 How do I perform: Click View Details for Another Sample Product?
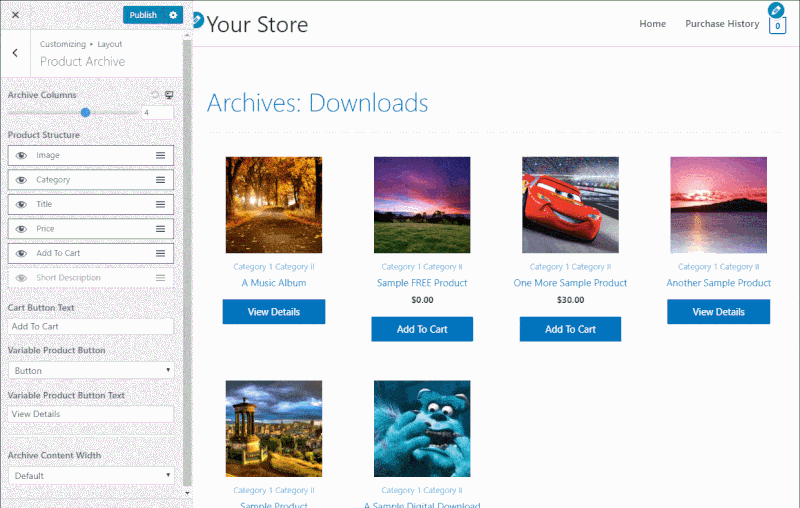(718, 312)
